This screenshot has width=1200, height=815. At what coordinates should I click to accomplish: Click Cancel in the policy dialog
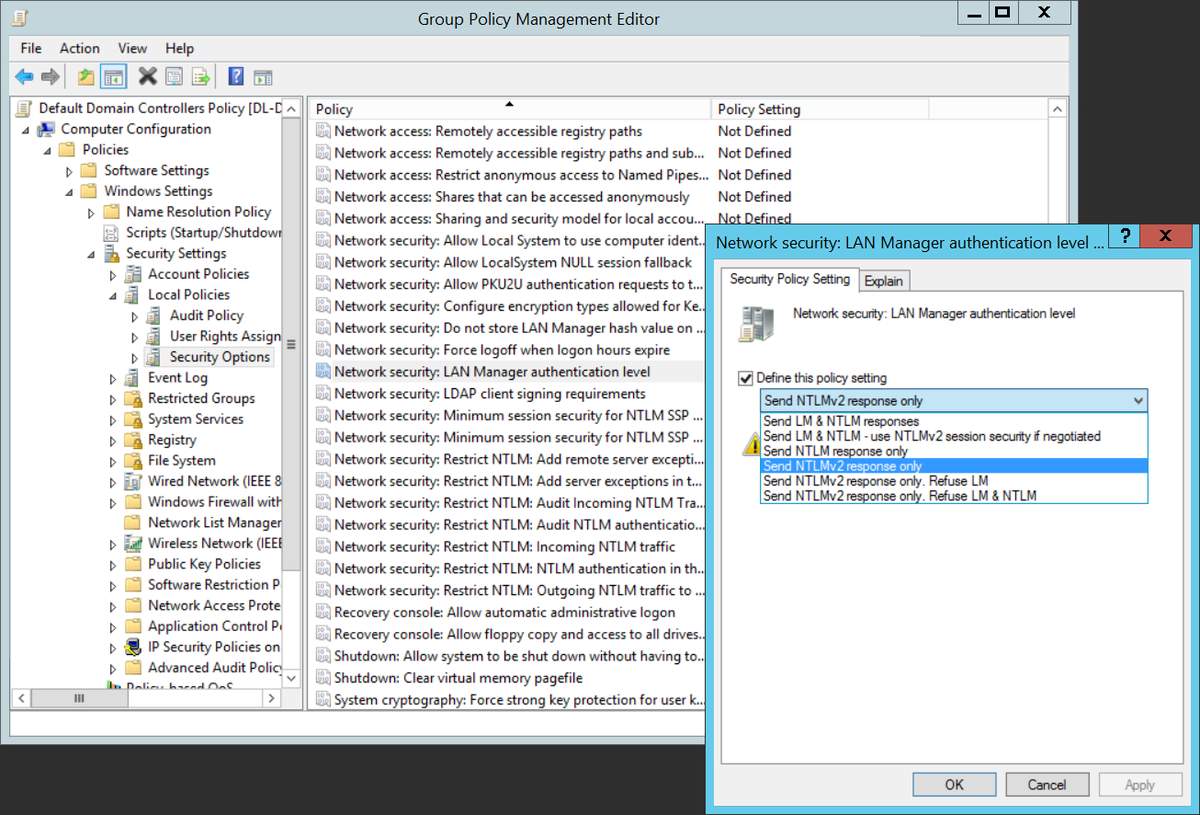(1047, 785)
